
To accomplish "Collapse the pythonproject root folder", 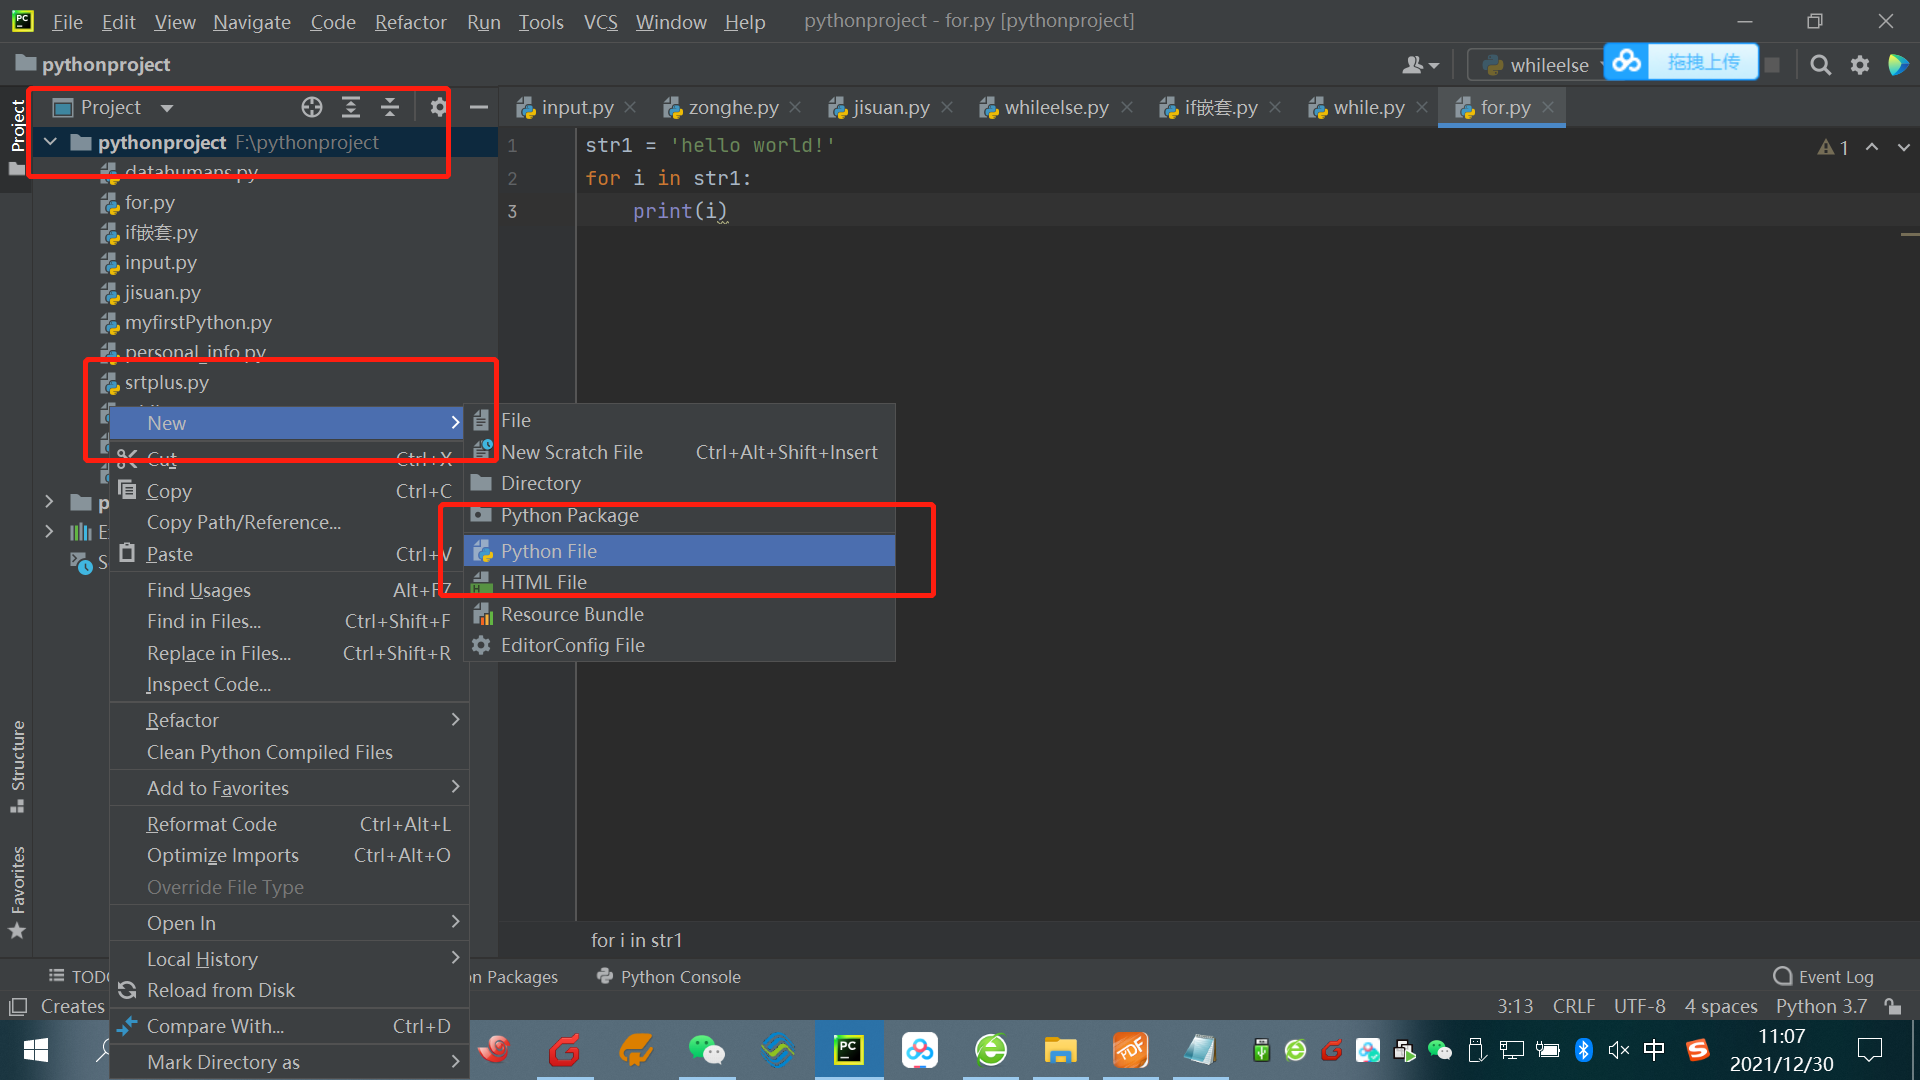I will [50, 142].
